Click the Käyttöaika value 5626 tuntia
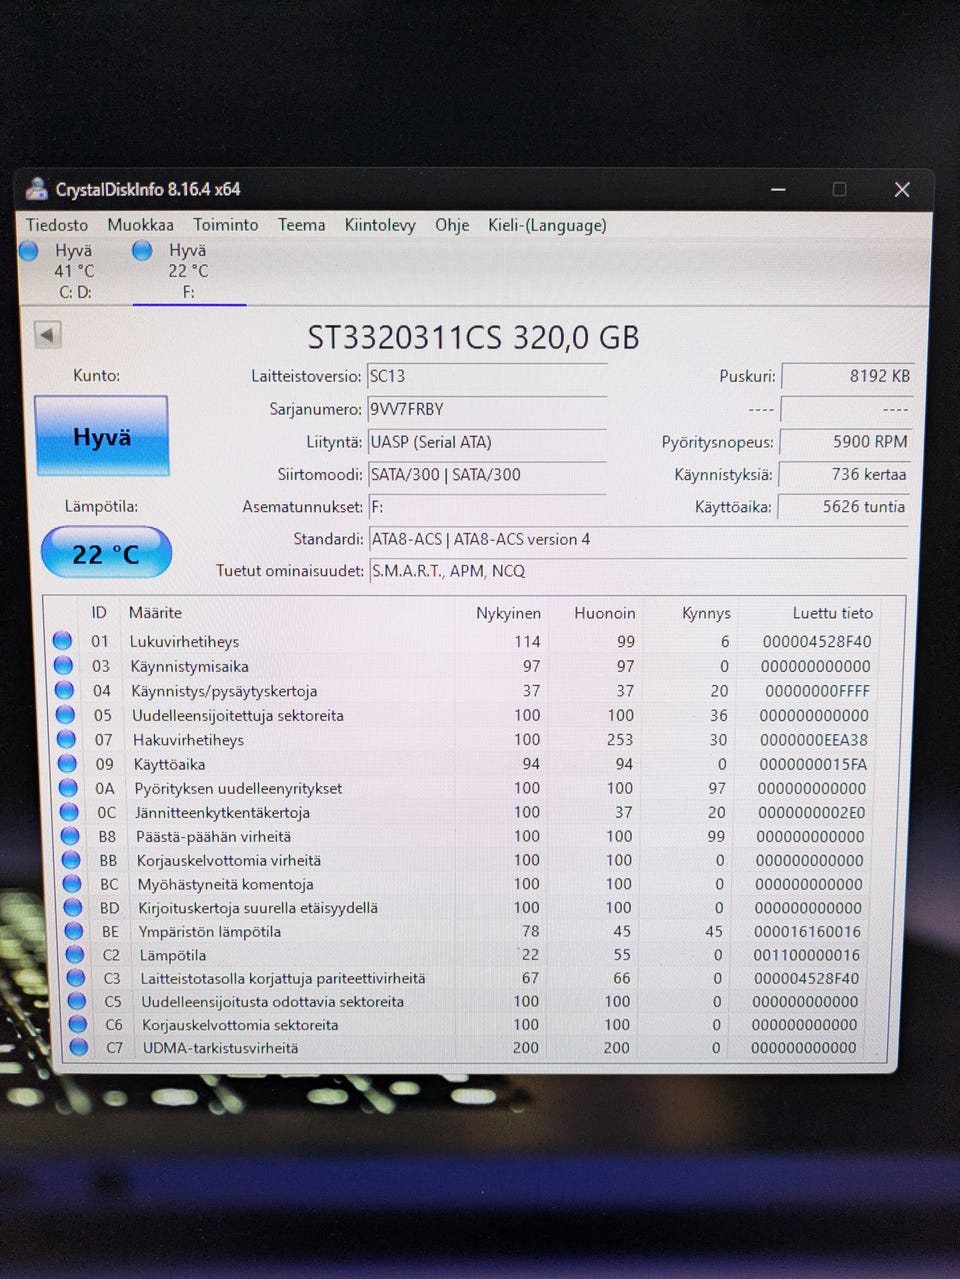 [x=843, y=507]
